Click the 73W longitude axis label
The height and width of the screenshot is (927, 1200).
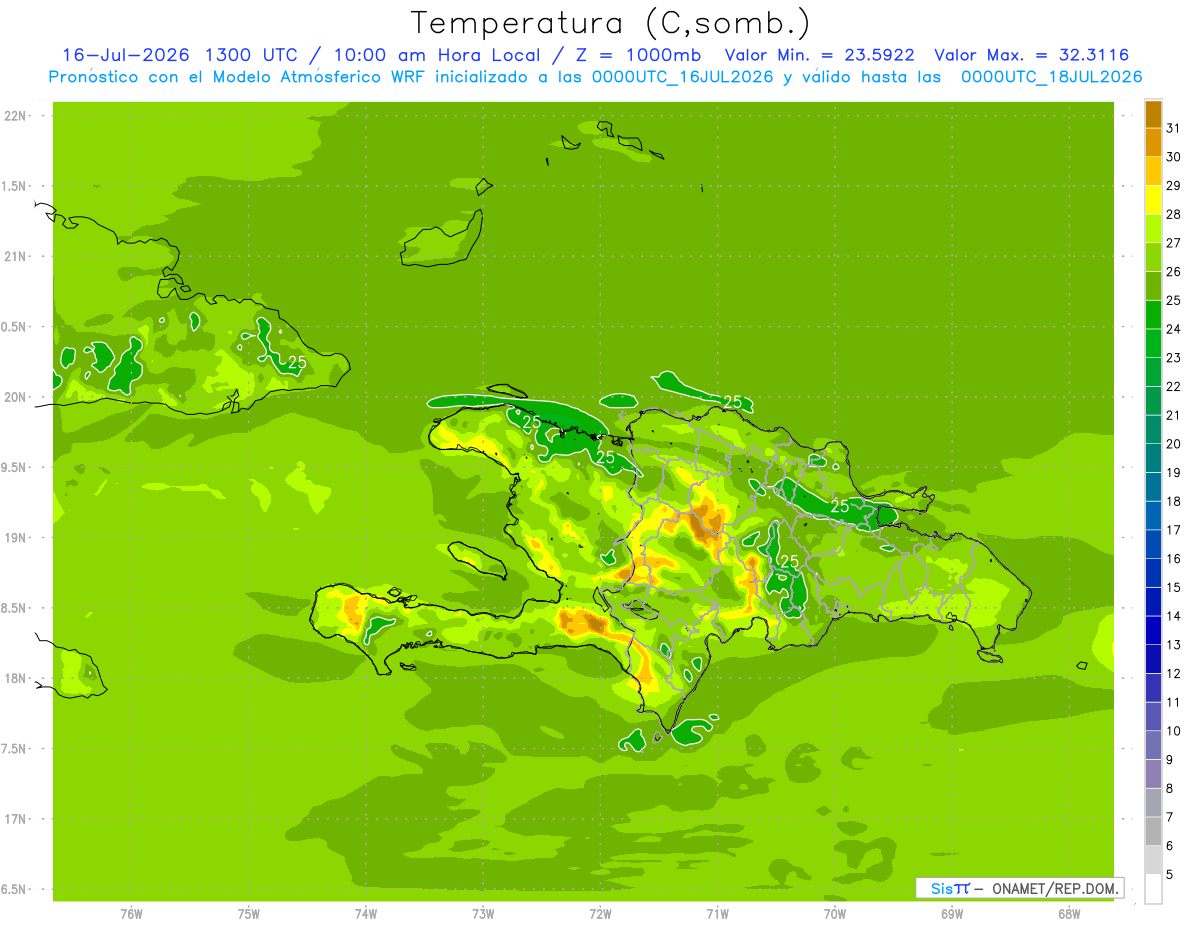click(x=483, y=914)
